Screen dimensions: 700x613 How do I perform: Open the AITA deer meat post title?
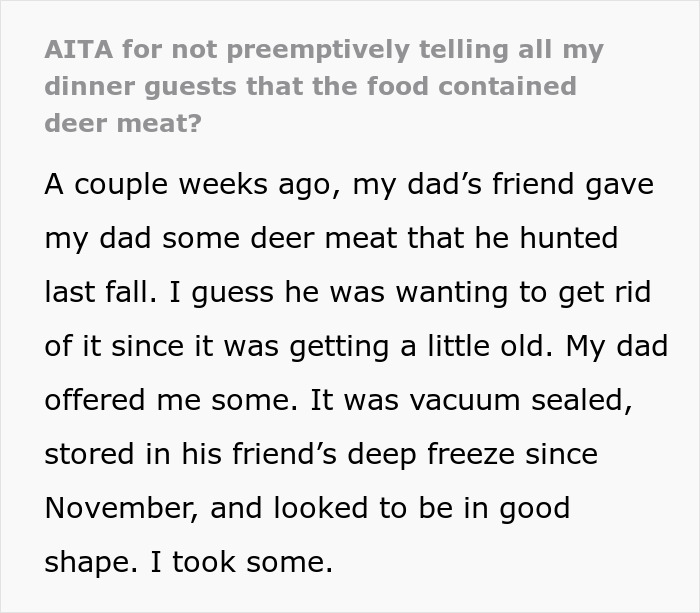(324, 86)
